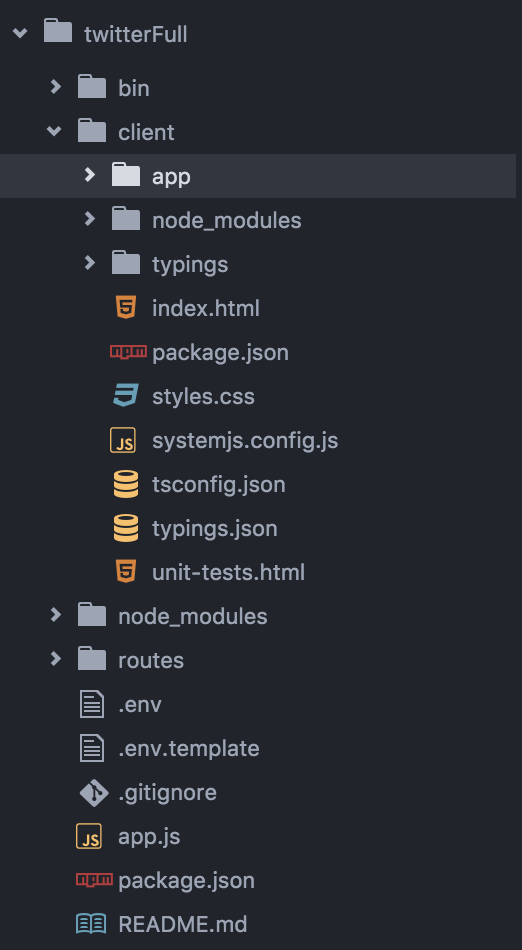Viewport: 522px width, 950px height.
Task: Select node_modules name under client folder
Action: (x=226, y=221)
